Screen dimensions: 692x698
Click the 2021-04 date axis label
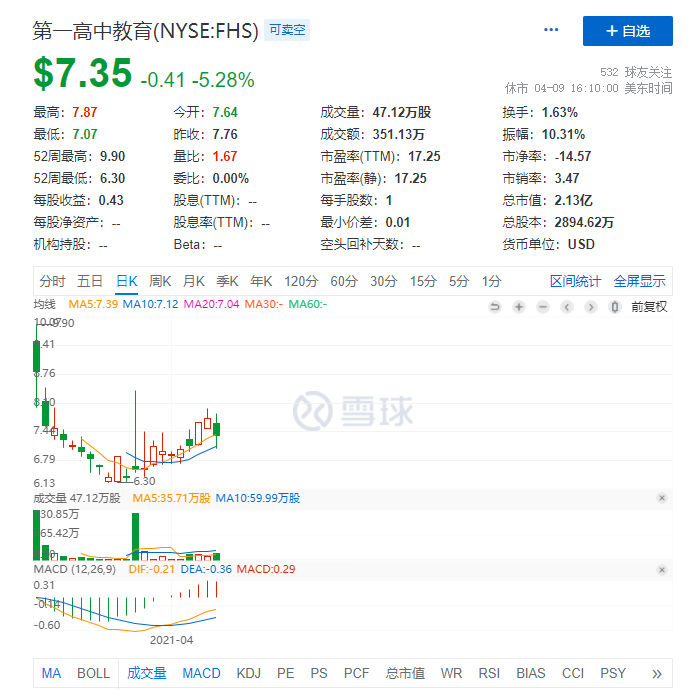(171, 640)
